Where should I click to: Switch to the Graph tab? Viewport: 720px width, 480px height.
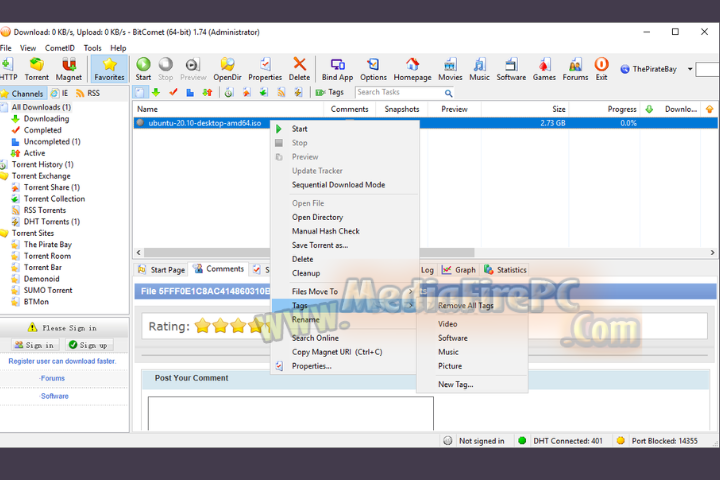pyautogui.click(x=458, y=270)
